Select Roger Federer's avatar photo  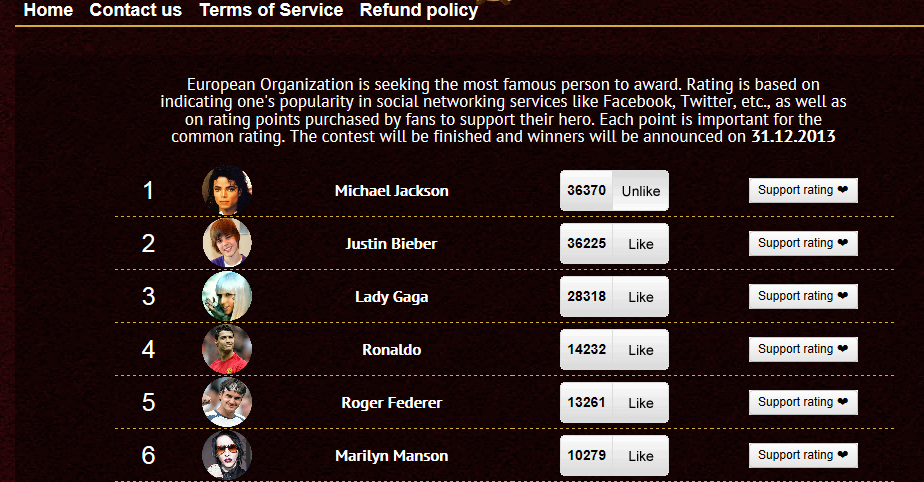[x=227, y=402]
